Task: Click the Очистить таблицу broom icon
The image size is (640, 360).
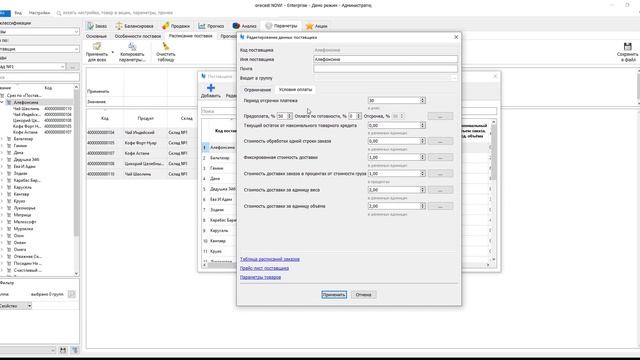Action: coord(166,47)
